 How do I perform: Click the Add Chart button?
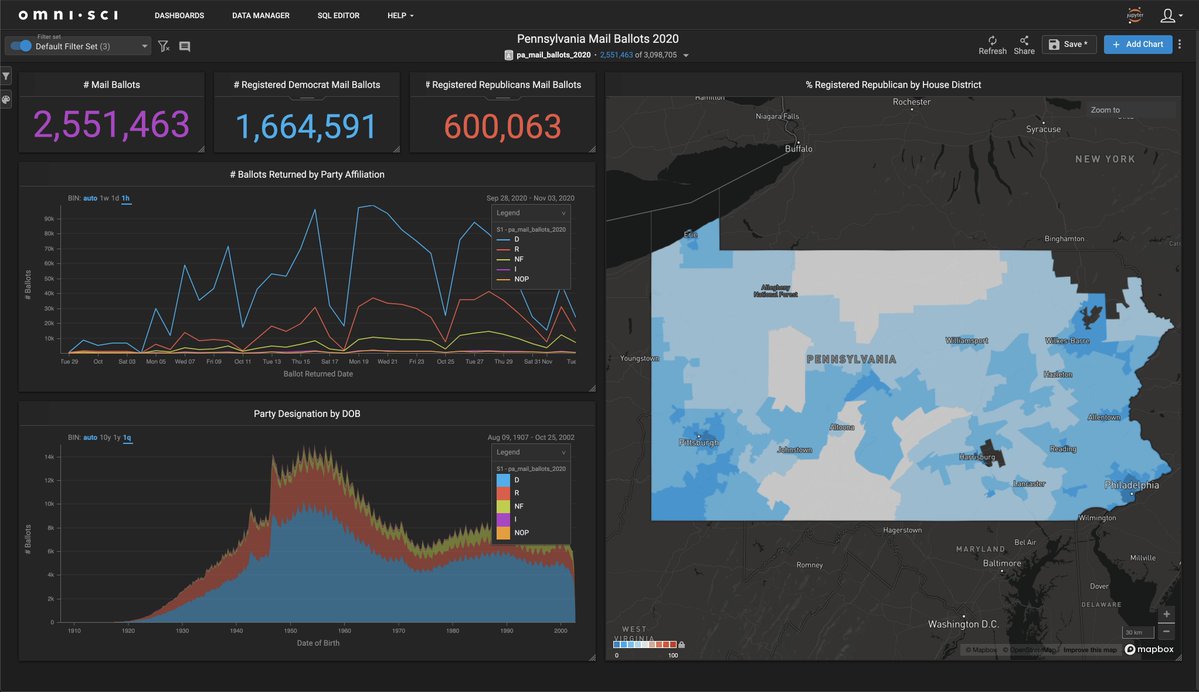(1137, 44)
